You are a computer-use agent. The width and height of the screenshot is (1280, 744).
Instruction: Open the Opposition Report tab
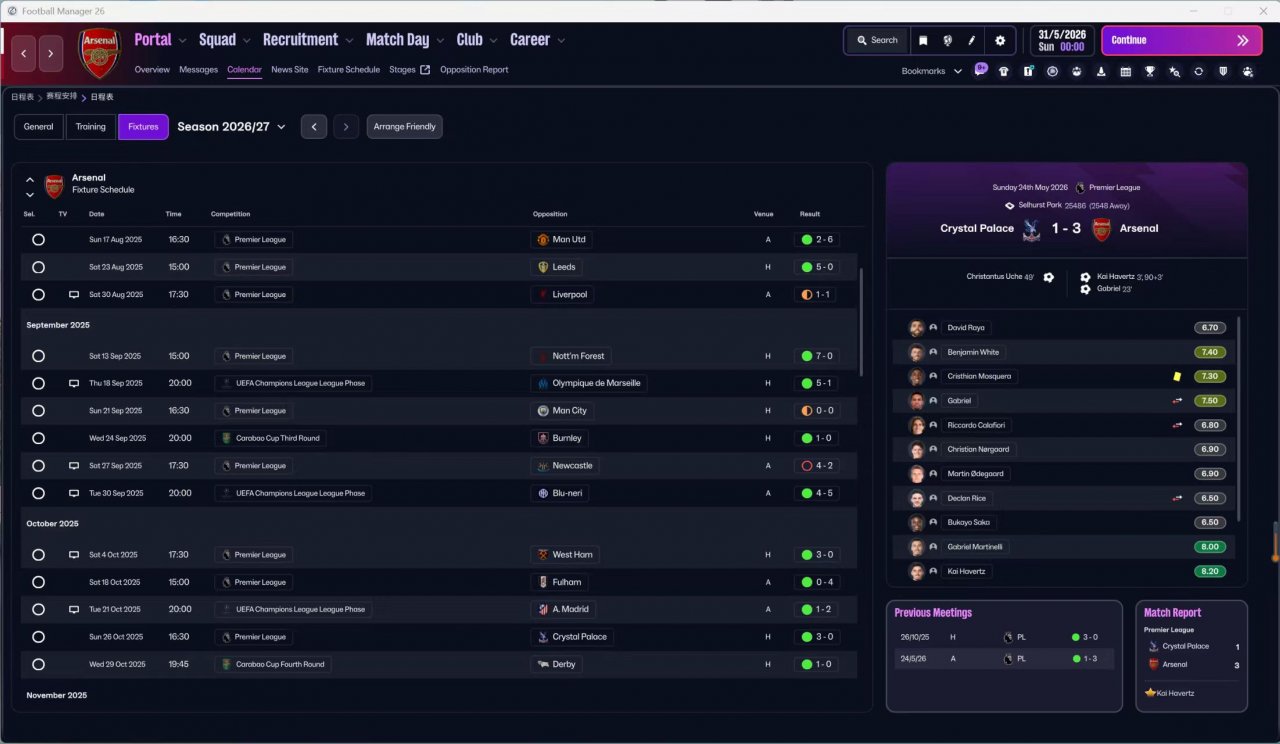point(474,70)
